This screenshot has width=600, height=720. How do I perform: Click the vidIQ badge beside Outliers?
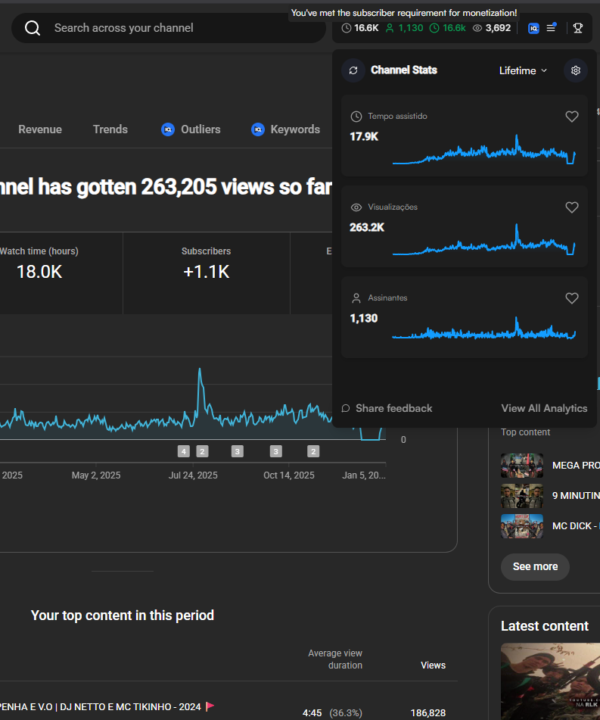pyautogui.click(x=168, y=130)
